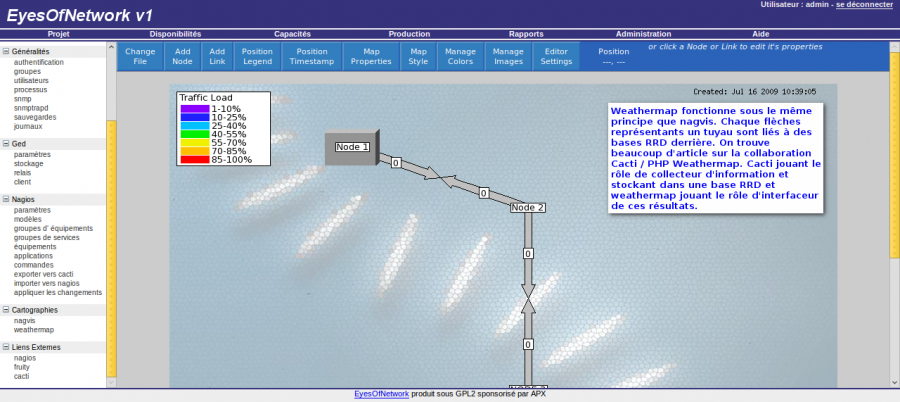Open utilisateurs in the sidebar
The image size is (900, 402).
[x=31, y=81]
